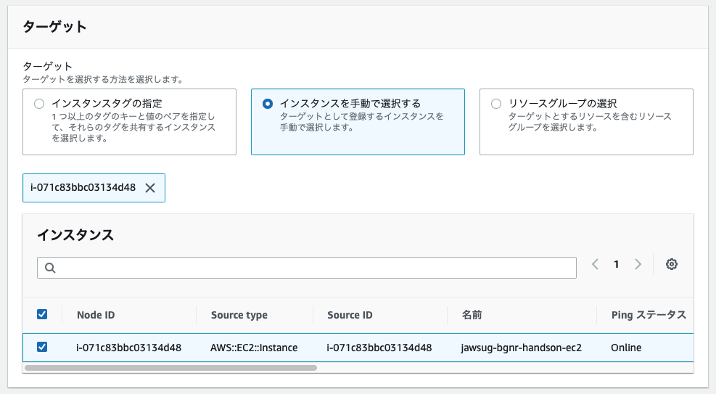Click the Online ping status cell
Image resolution: width=716 pixels, height=394 pixels.
[x=626, y=347]
